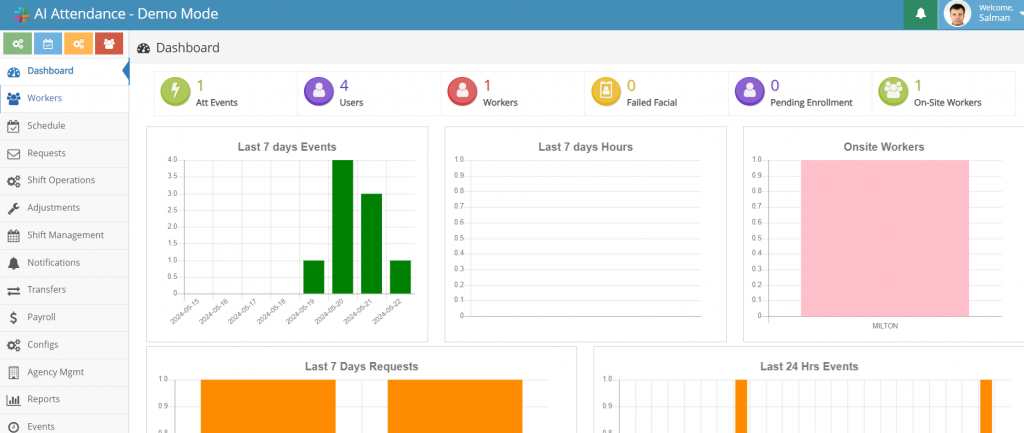This screenshot has height=433, width=1024.
Task: Open the notification bell in header
Action: (x=920, y=14)
